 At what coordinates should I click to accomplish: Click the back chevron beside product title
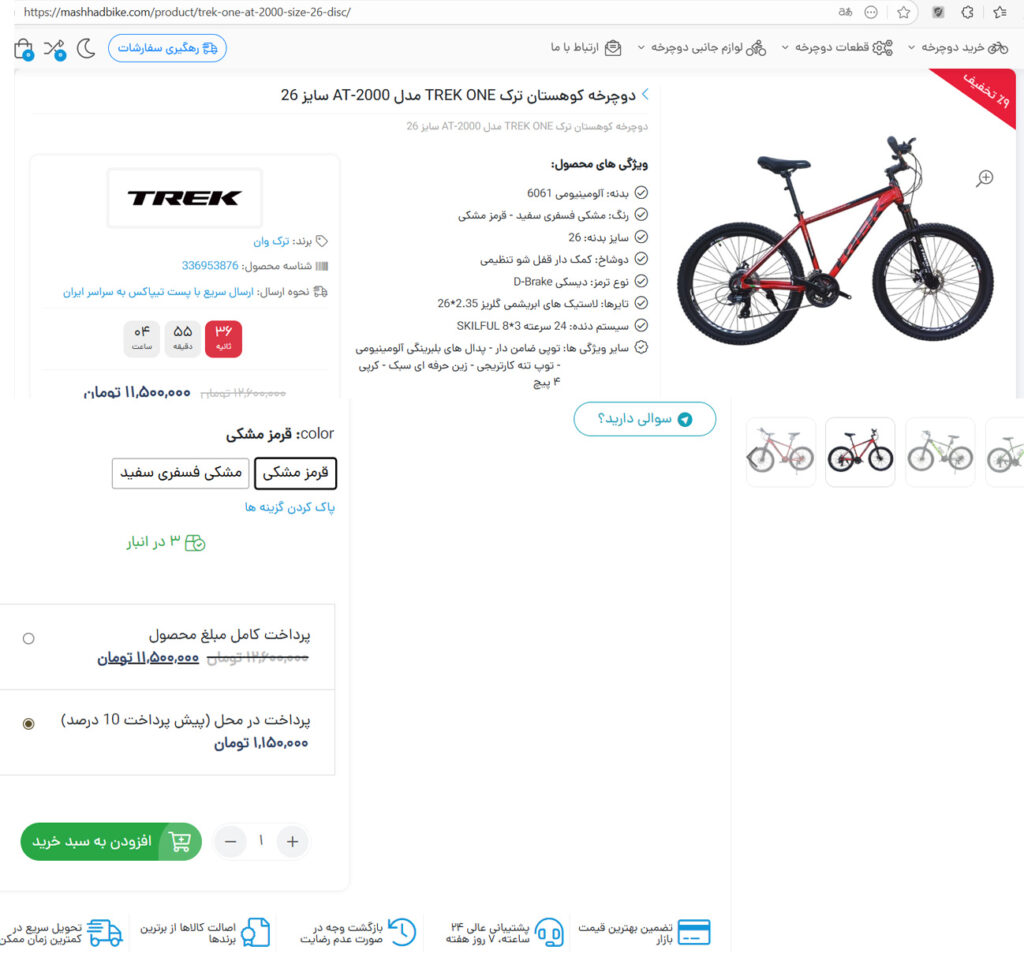[x=645, y=95]
